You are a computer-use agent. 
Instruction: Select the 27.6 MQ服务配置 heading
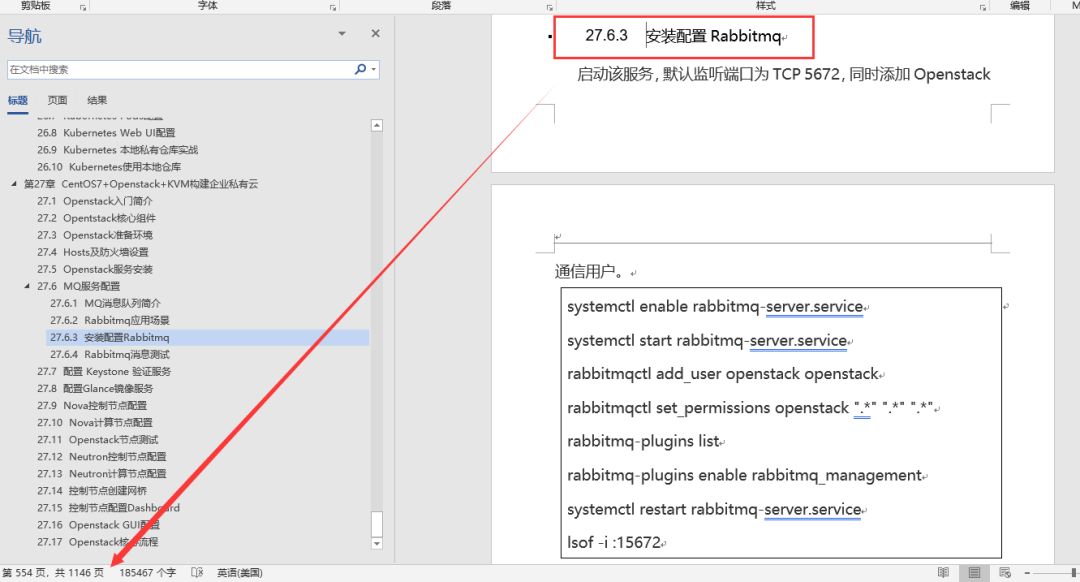[x=79, y=286]
